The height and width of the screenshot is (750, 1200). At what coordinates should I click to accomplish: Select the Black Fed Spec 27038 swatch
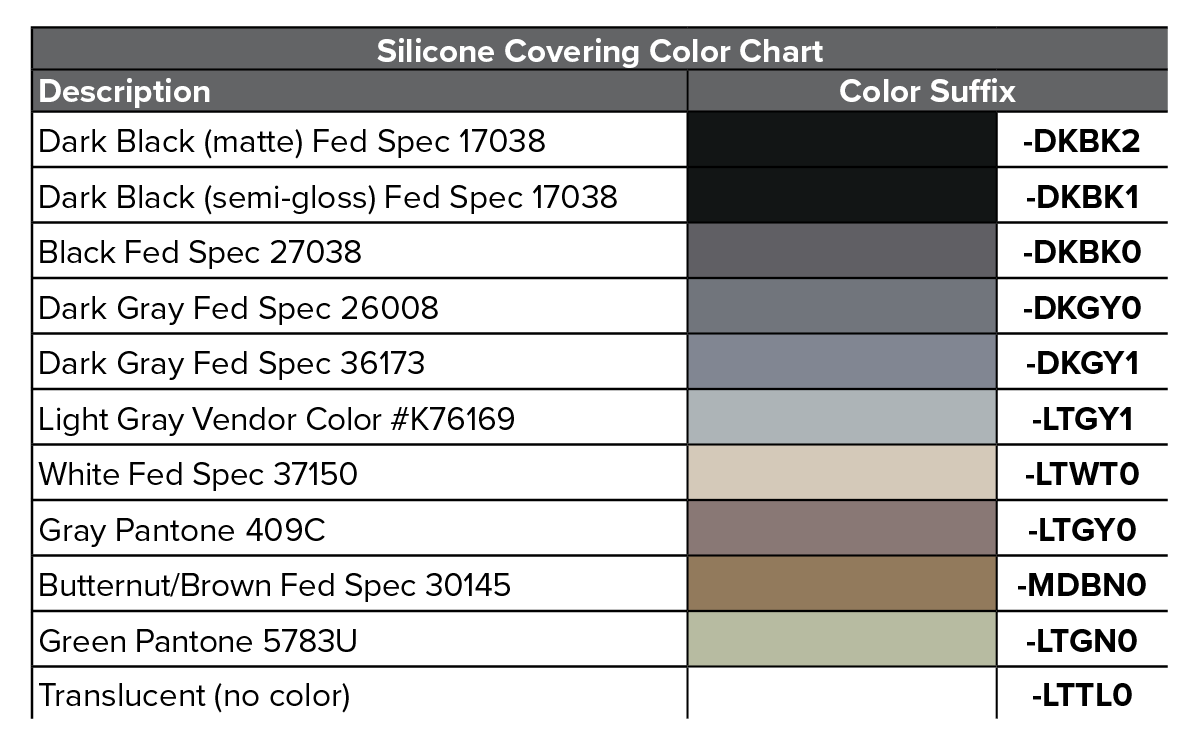842,252
